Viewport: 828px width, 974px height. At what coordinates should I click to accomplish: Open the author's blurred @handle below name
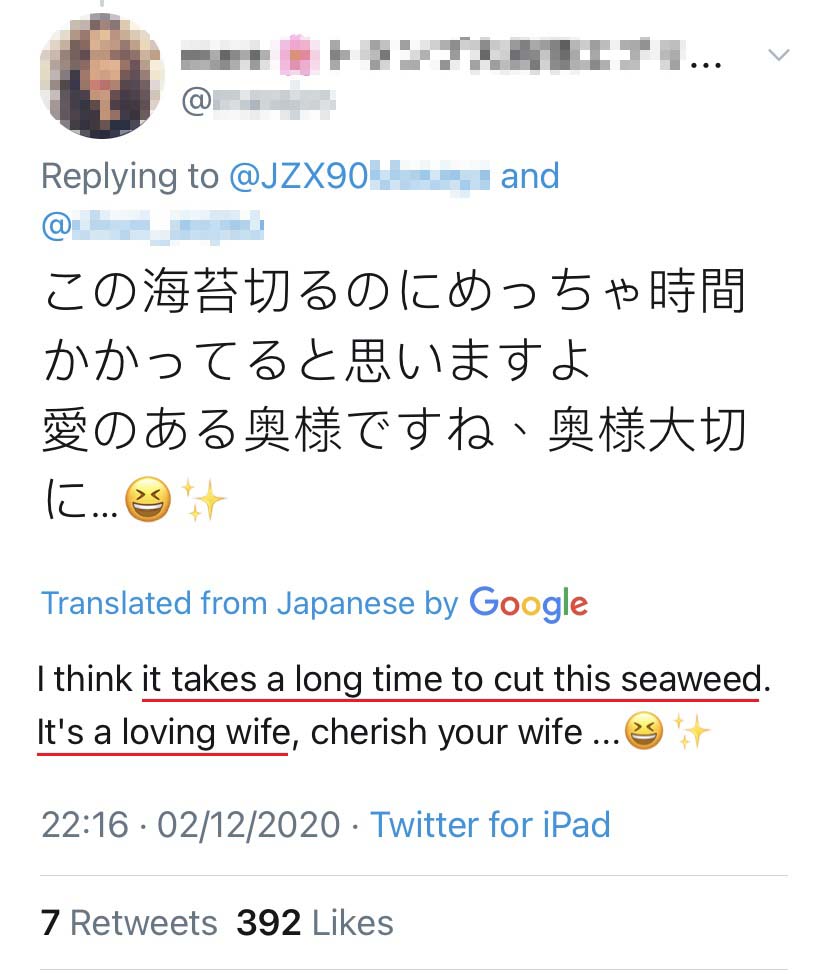258,102
